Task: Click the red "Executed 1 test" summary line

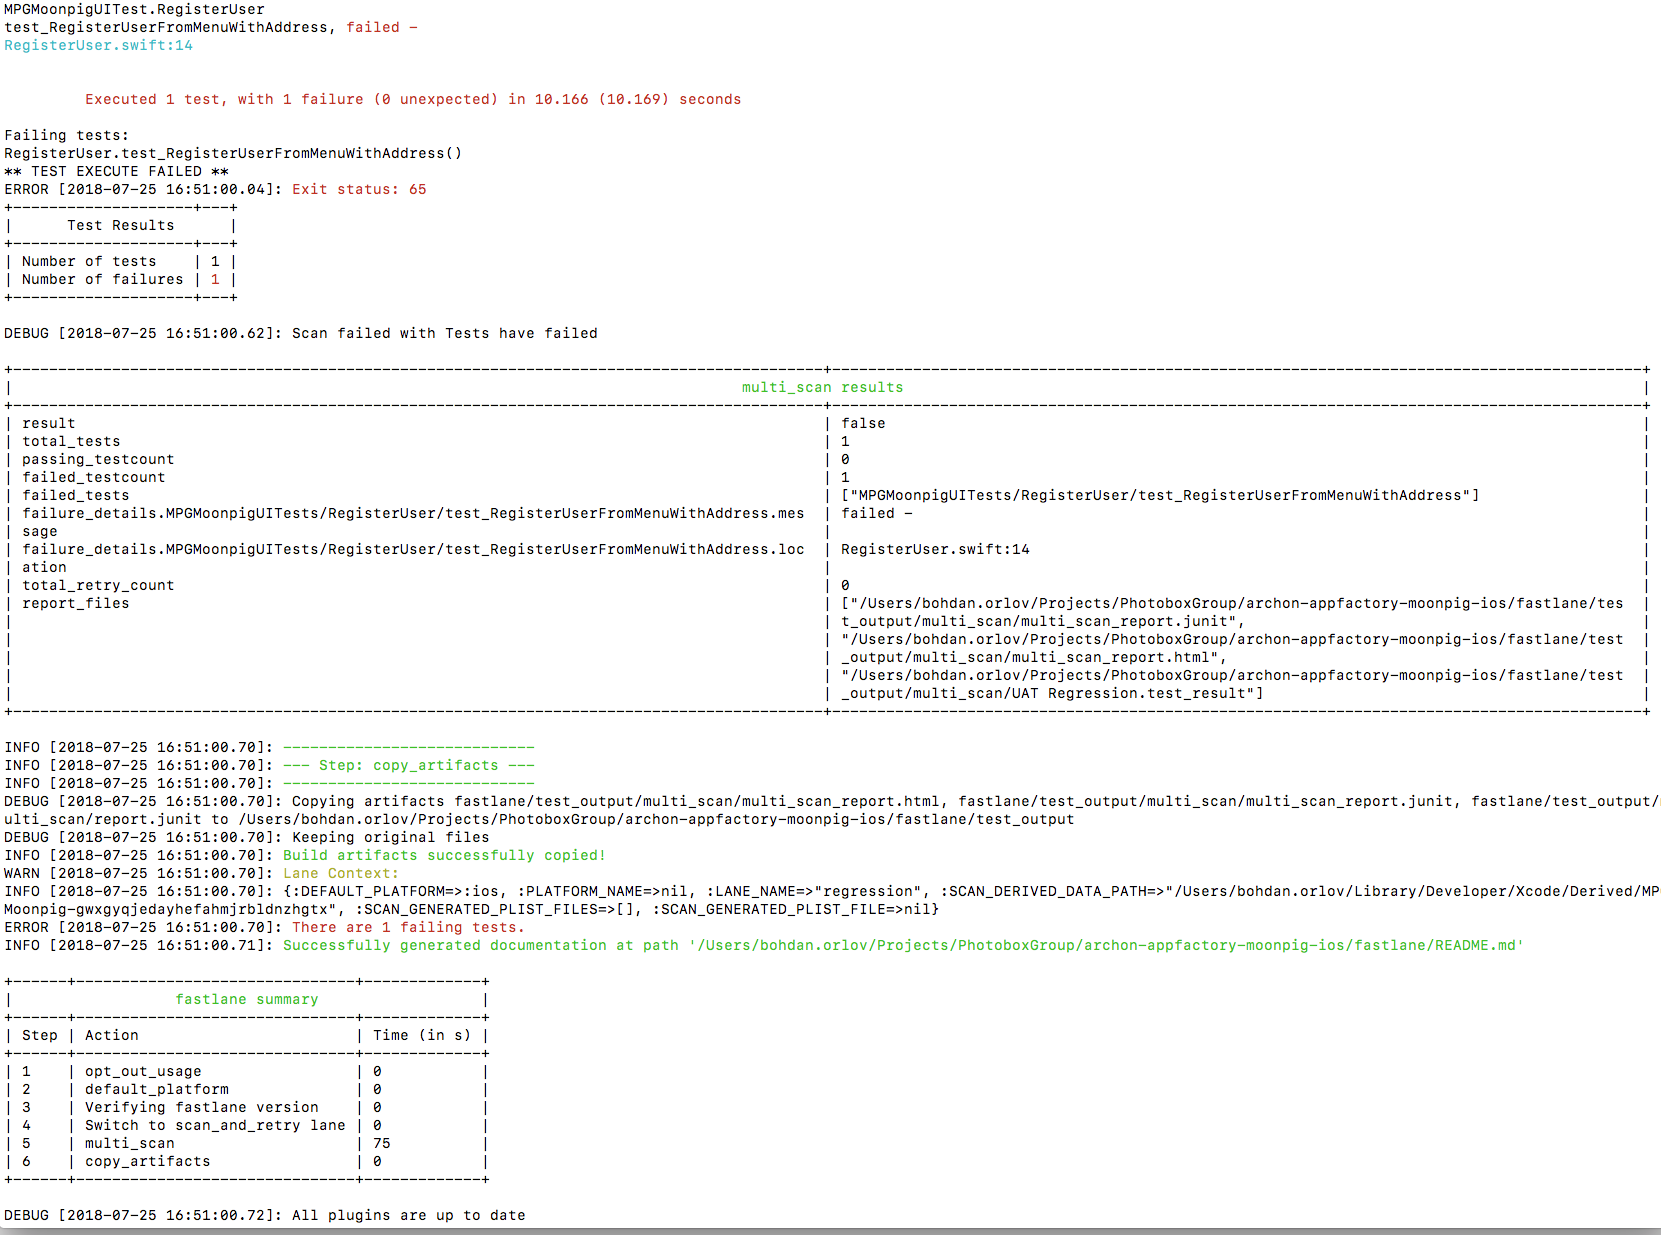Action: 413,99
